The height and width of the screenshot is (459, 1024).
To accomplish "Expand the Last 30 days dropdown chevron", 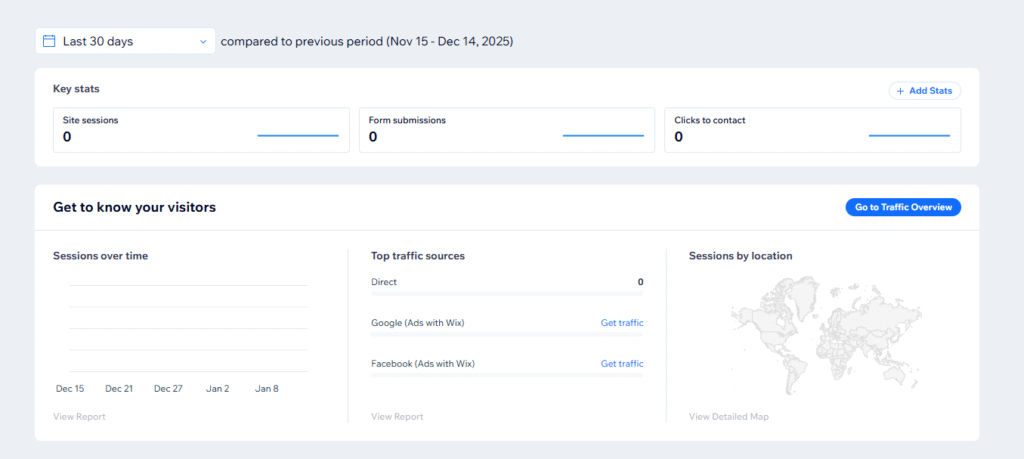I will click(203, 41).
